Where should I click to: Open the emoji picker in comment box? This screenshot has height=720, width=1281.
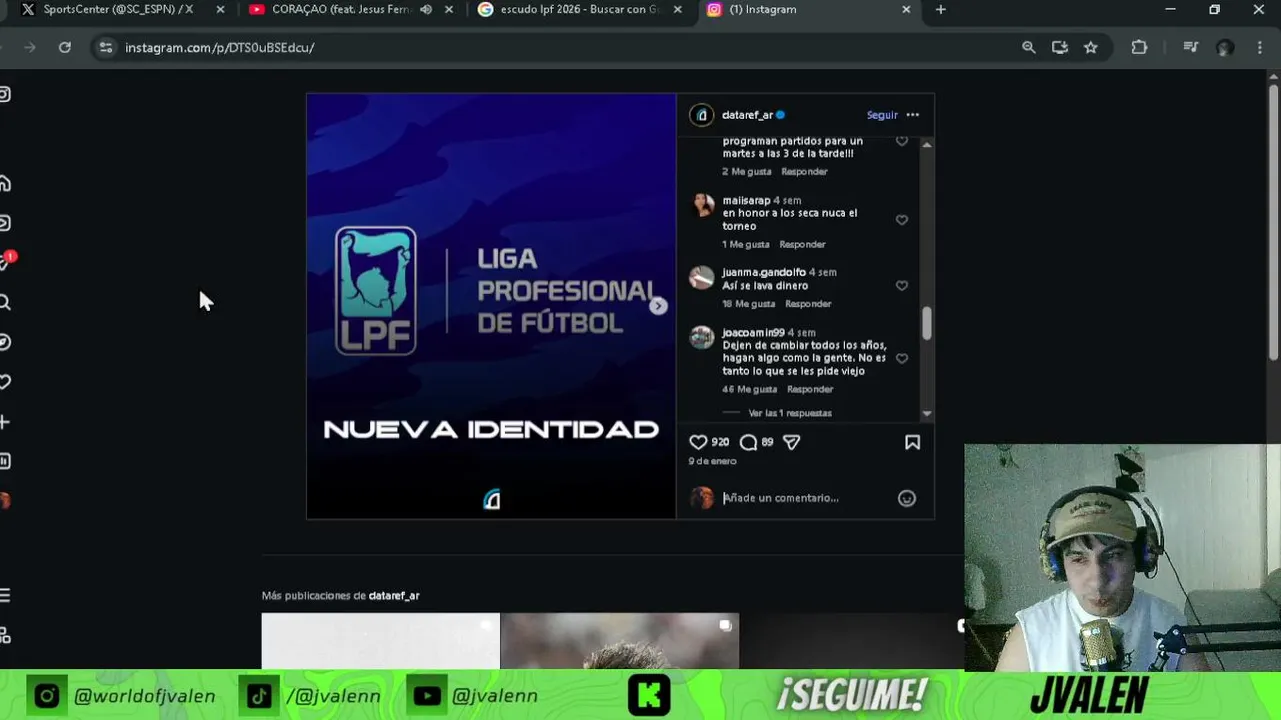pyautogui.click(x=907, y=498)
